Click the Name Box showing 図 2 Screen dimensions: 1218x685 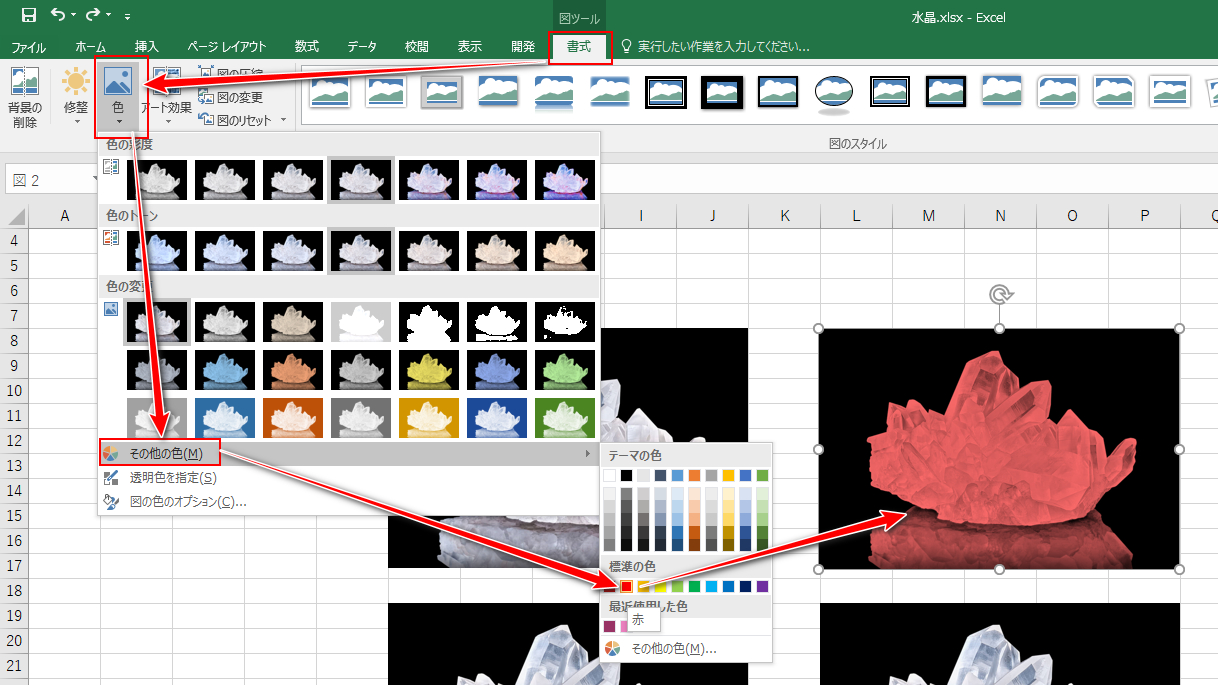click(x=48, y=180)
